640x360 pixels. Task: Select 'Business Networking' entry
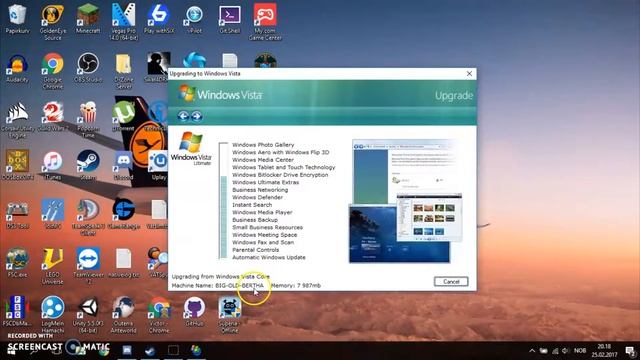coord(260,190)
